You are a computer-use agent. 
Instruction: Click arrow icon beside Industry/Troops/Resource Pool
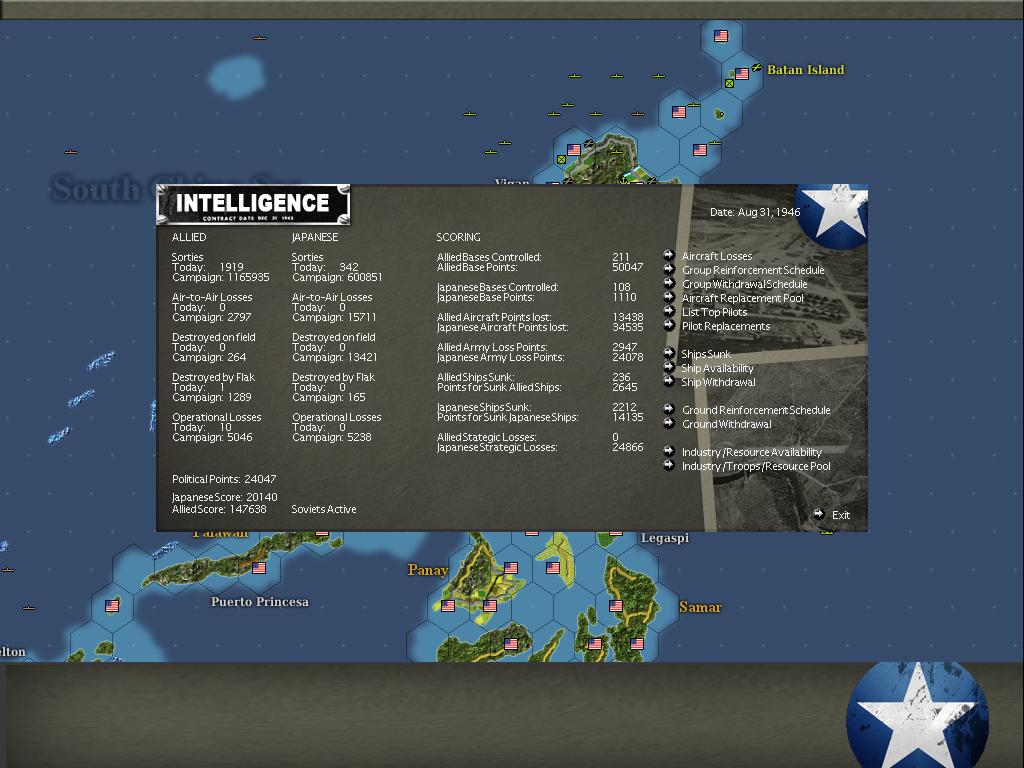[x=669, y=465]
